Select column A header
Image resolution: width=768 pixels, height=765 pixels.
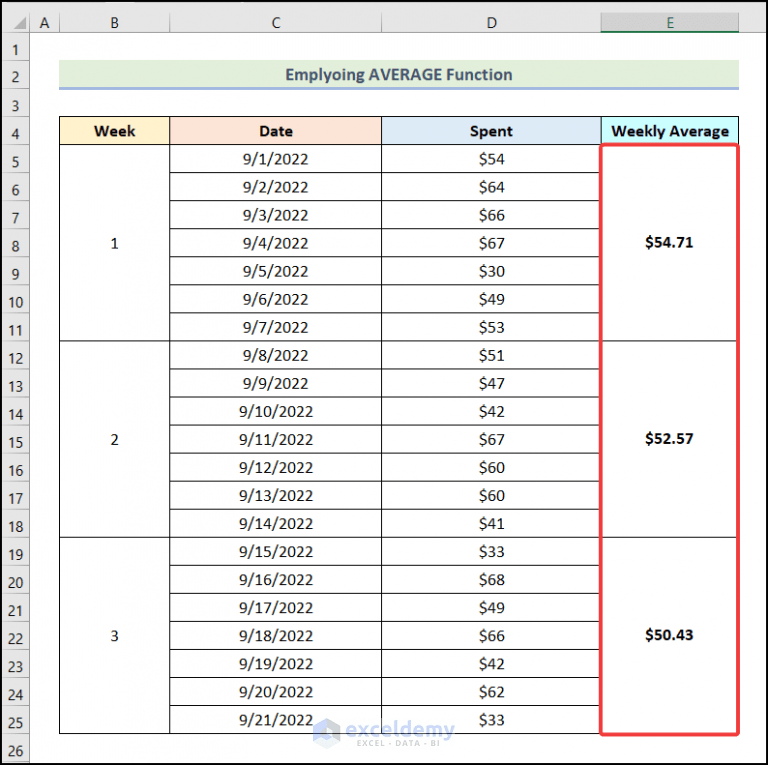45,23
